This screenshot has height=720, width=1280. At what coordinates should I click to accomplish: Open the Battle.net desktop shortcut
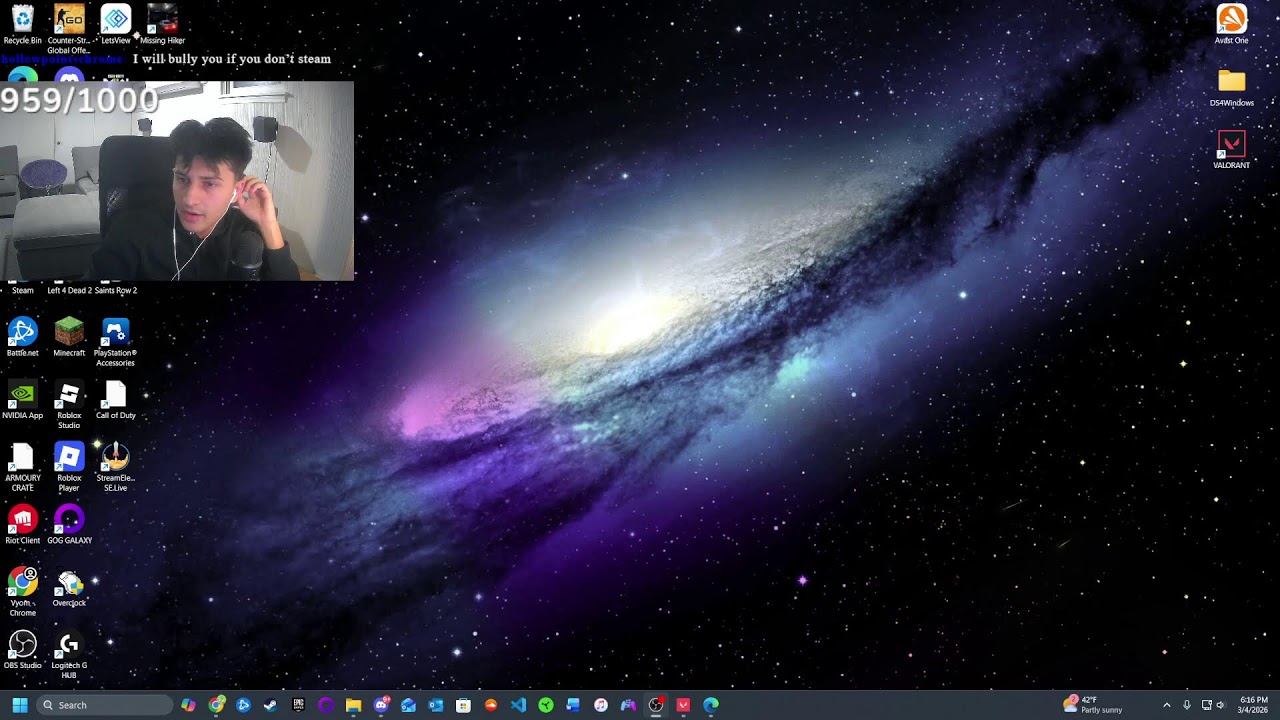tap(22, 337)
